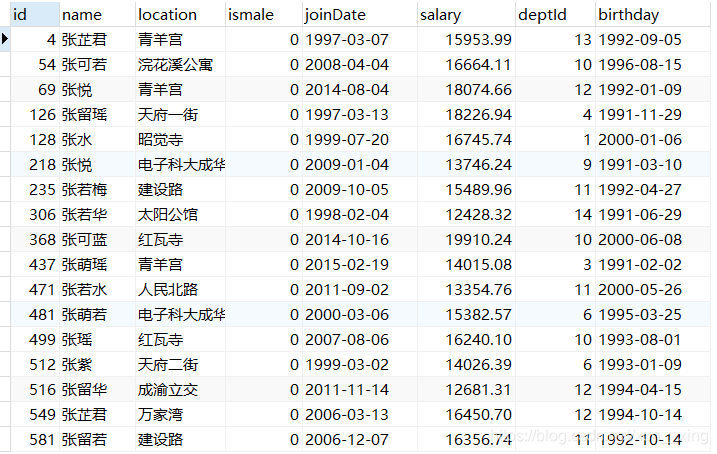
Task: Select location 天府二街
Action: [x=180, y=365]
